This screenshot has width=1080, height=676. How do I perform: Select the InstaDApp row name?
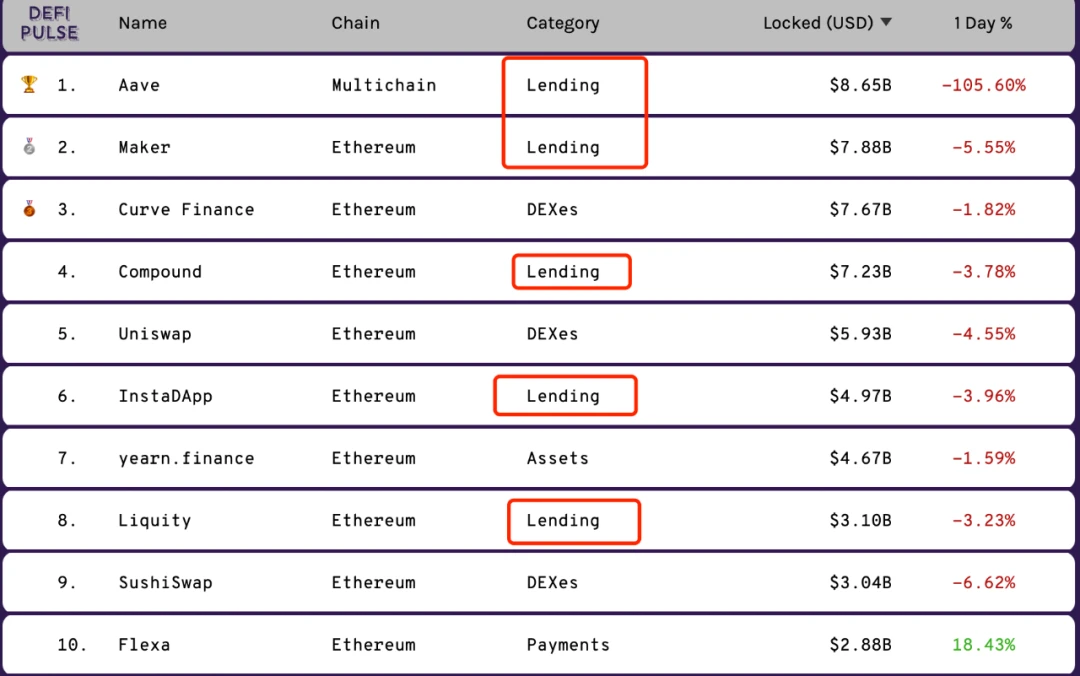165,396
